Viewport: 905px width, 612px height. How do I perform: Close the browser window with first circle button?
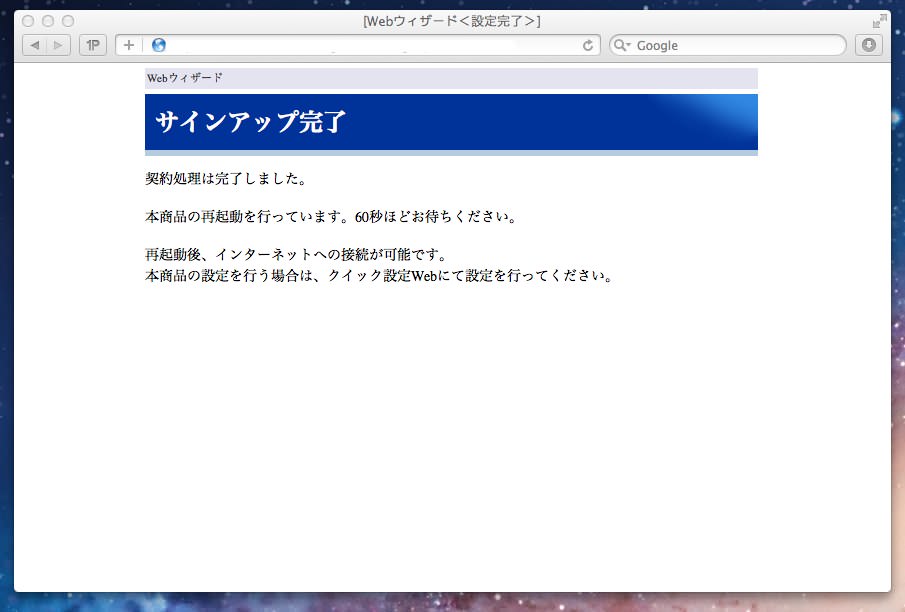click(x=28, y=21)
